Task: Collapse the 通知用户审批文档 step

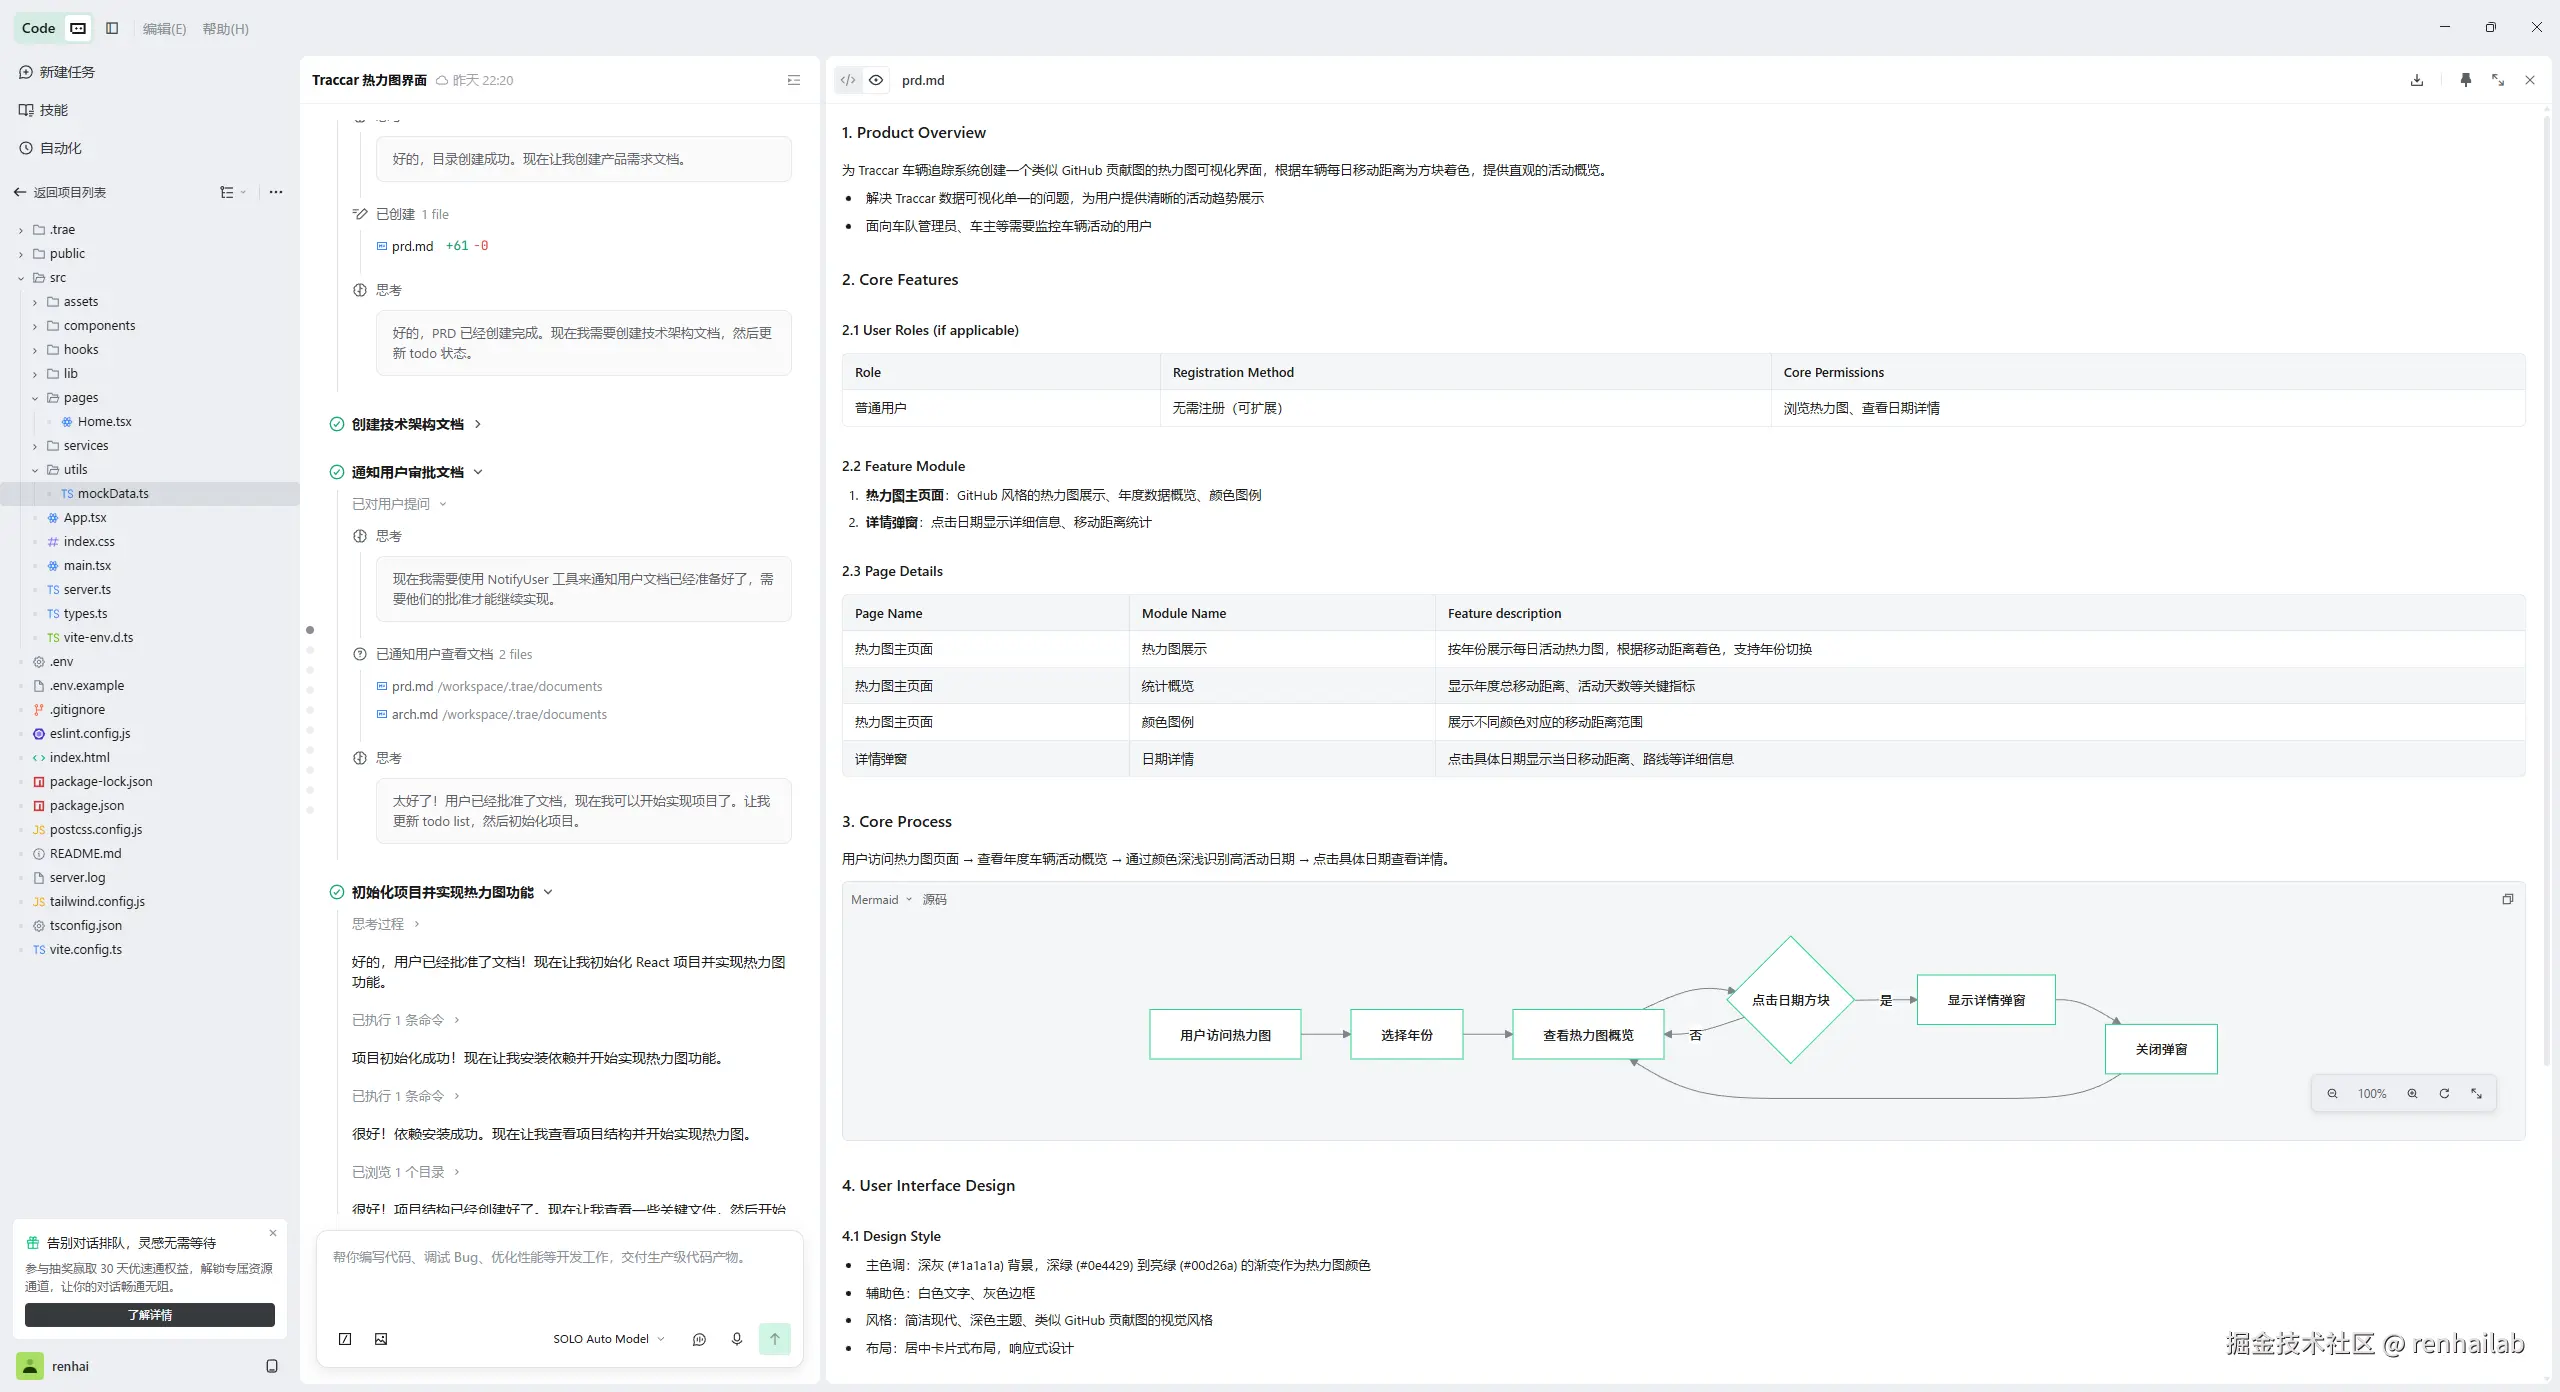Action: (x=478, y=472)
